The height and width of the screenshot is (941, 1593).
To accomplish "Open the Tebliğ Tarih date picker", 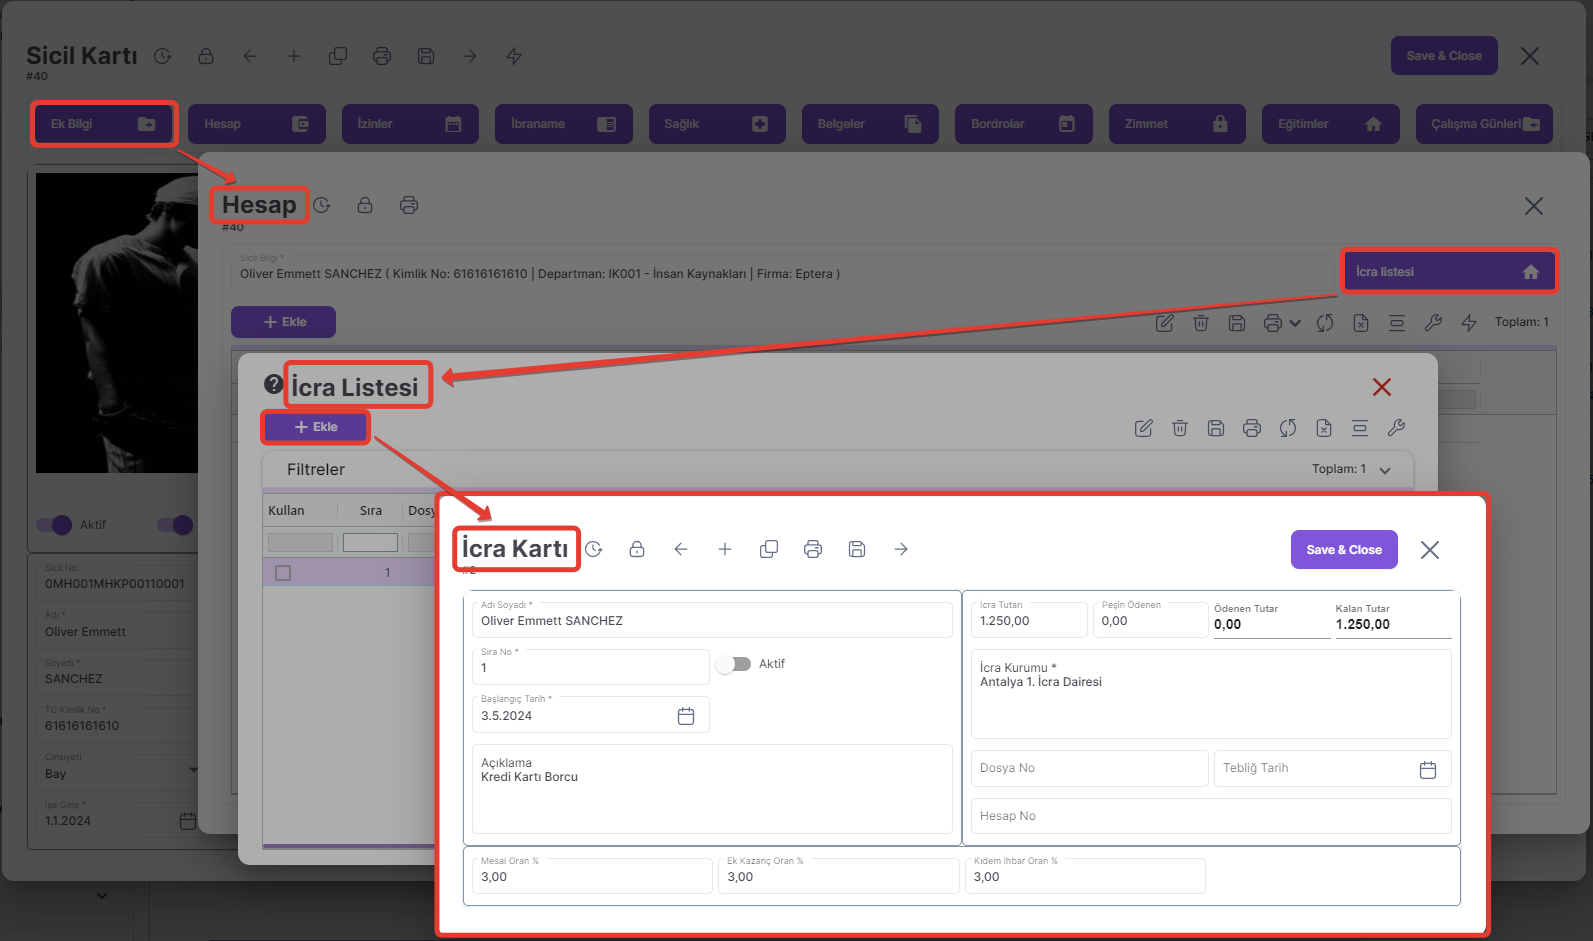I will point(1428,769).
